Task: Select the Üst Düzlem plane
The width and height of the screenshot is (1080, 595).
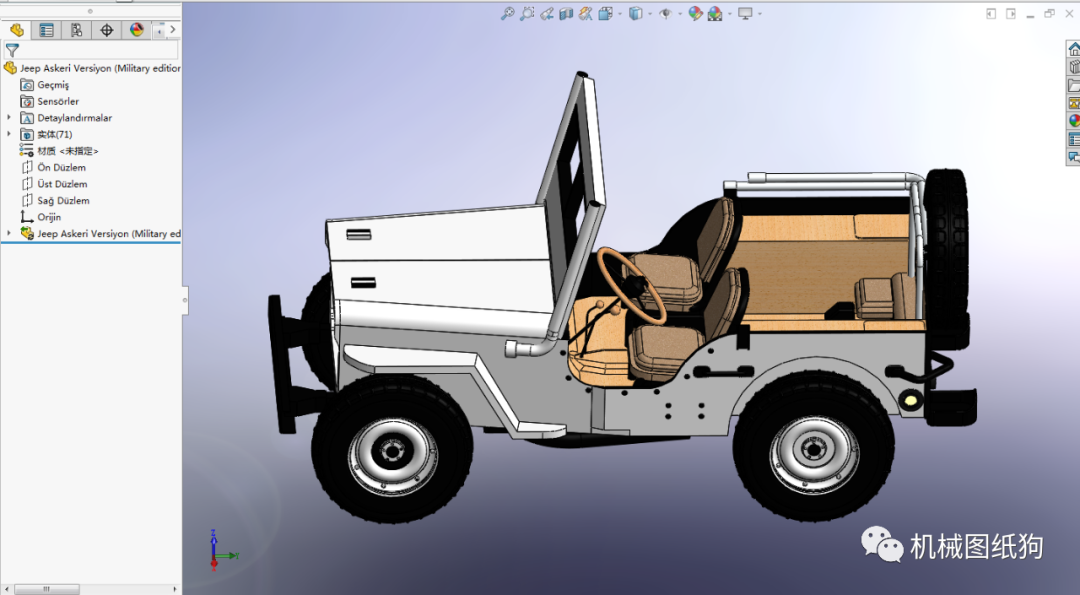Action: pyautogui.click(x=54, y=184)
